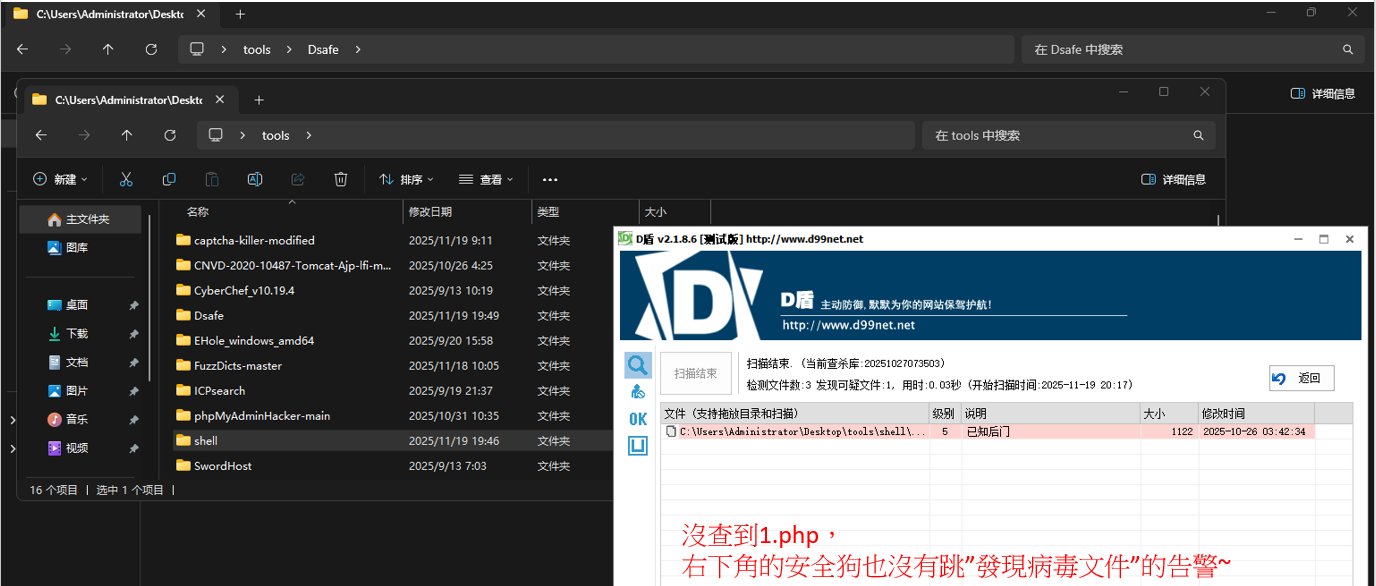Add a new tab in Dsafe window
This screenshot has height=586, width=1376.
(x=240, y=14)
